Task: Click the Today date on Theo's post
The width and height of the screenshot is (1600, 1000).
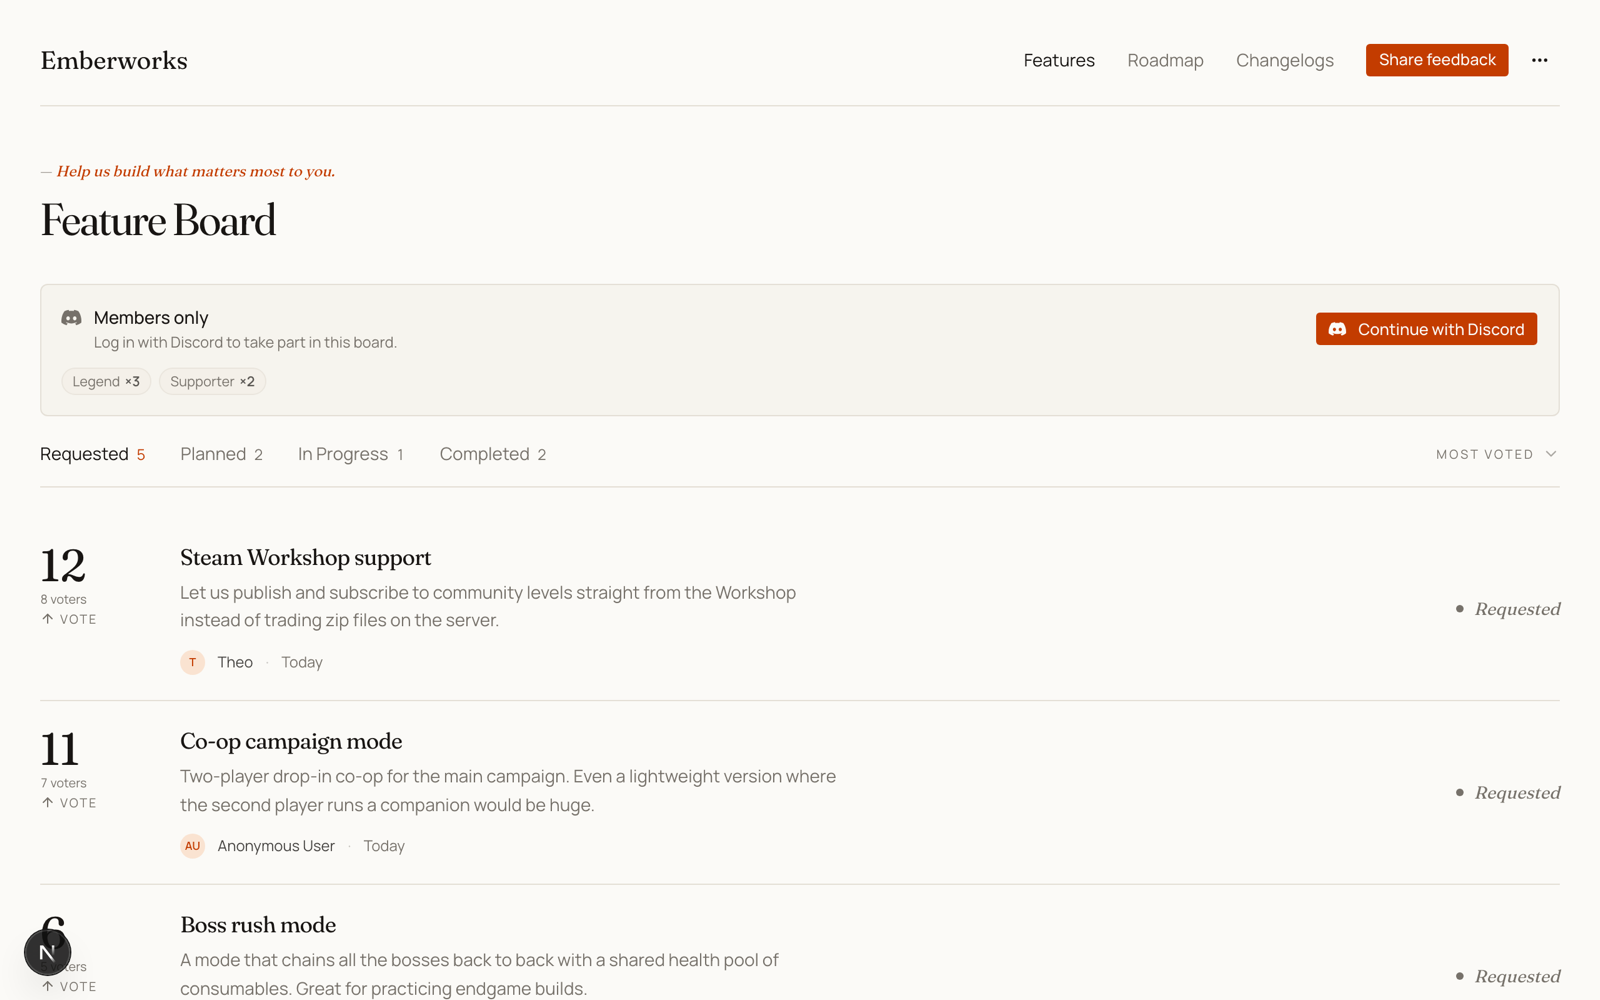Action: [302, 662]
